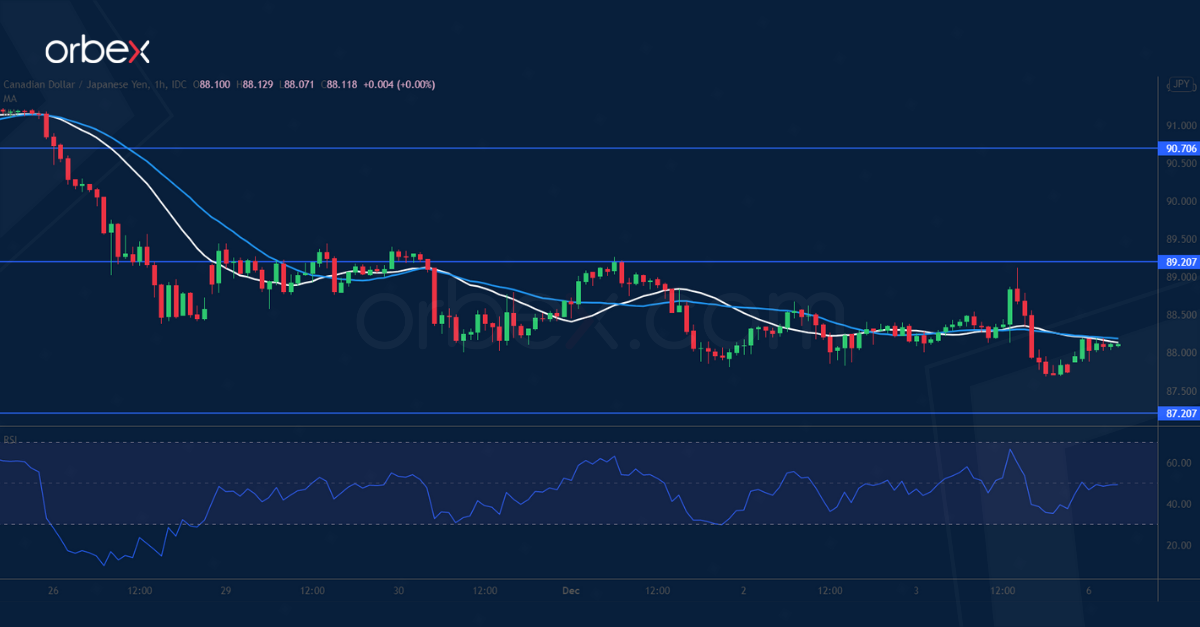Click the MA indicator label
1200x627 pixels.
[9, 98]
